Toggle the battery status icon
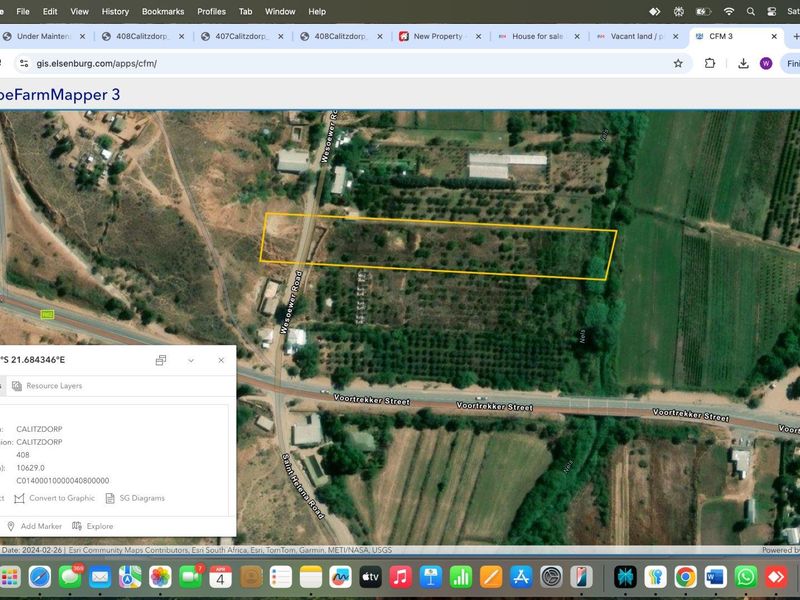The width and height of the screenshot is (800, 600). [x=703, y=12]
